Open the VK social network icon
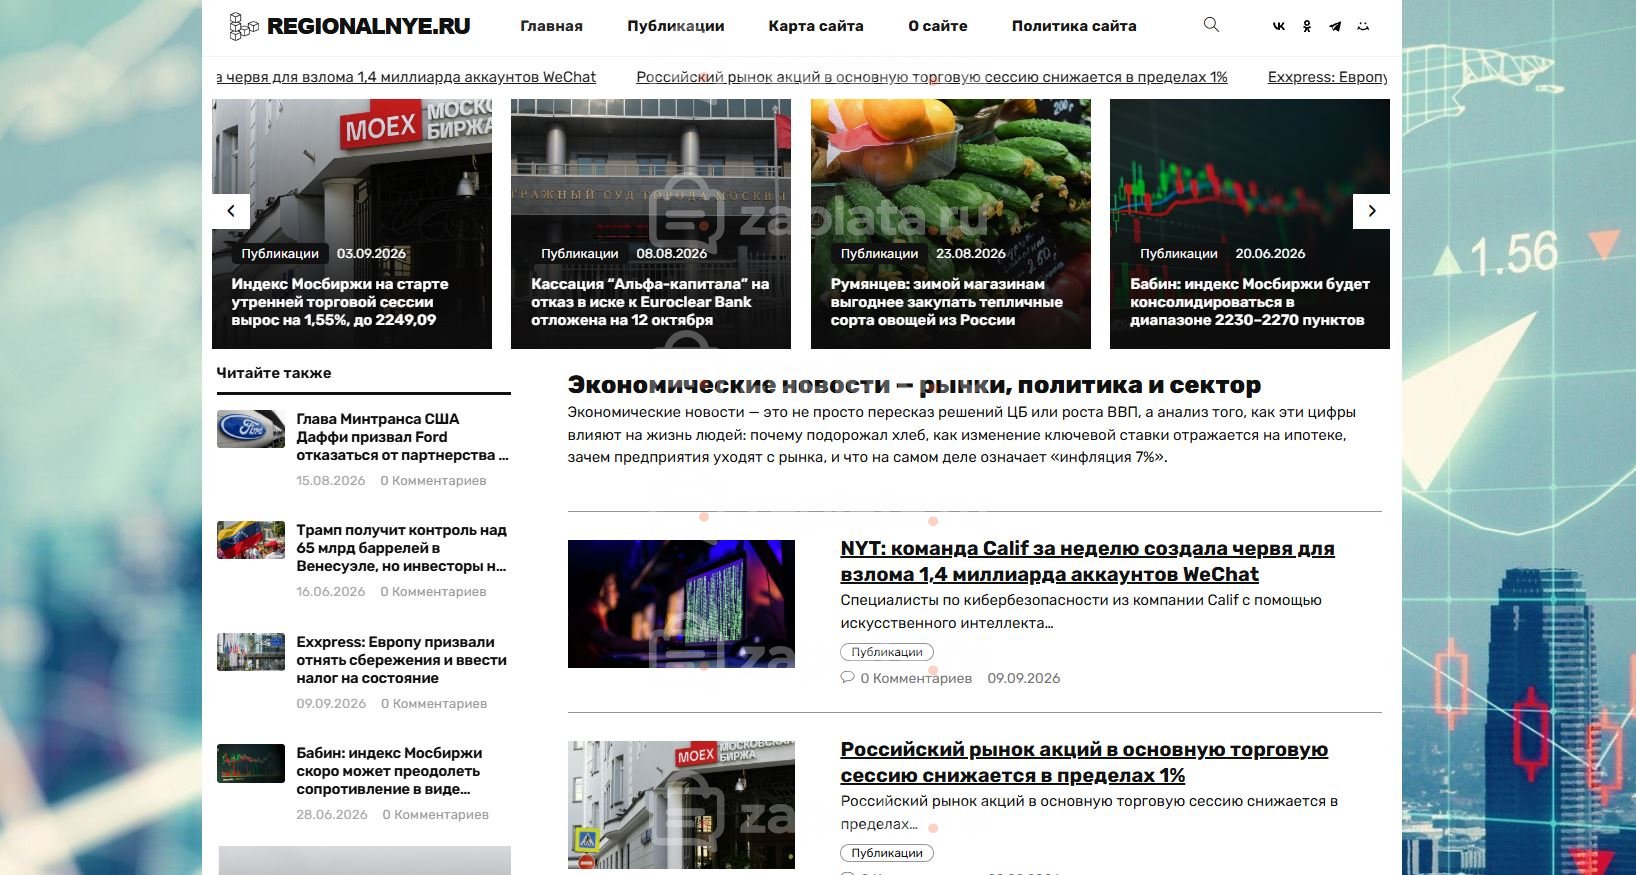1636x875 pixels. point(1278,26)
